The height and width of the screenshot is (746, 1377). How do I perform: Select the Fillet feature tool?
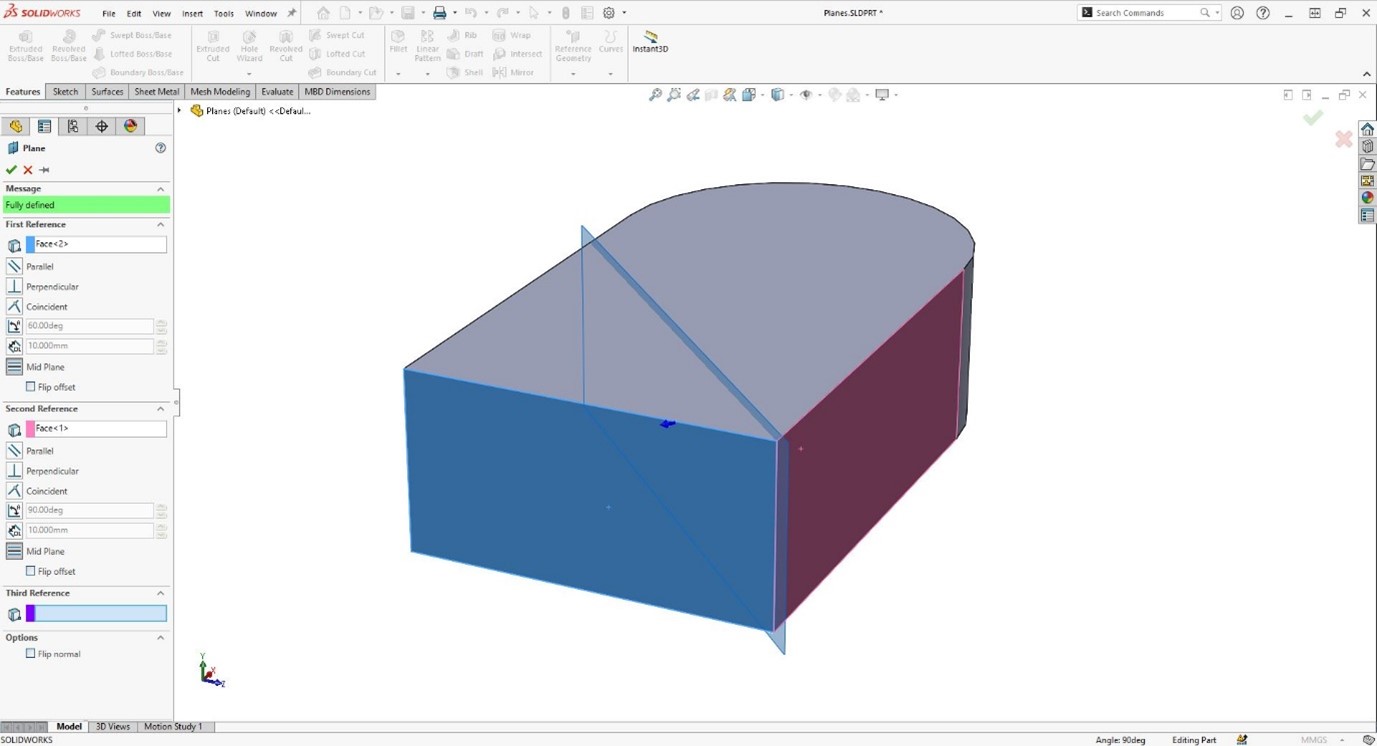click(x=398, y=40)
